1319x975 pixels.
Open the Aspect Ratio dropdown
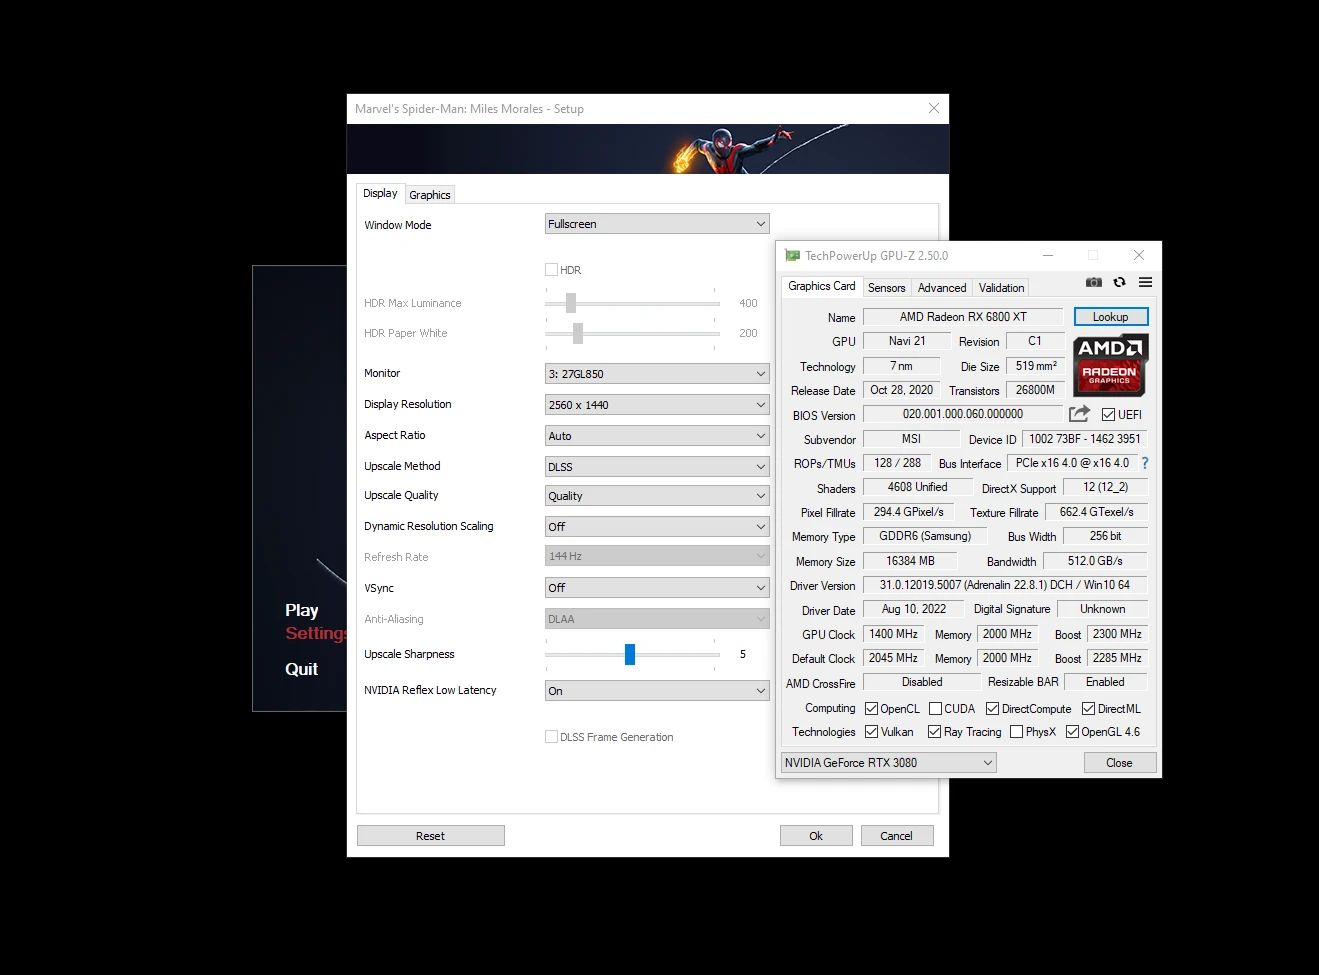click(657, 436)
